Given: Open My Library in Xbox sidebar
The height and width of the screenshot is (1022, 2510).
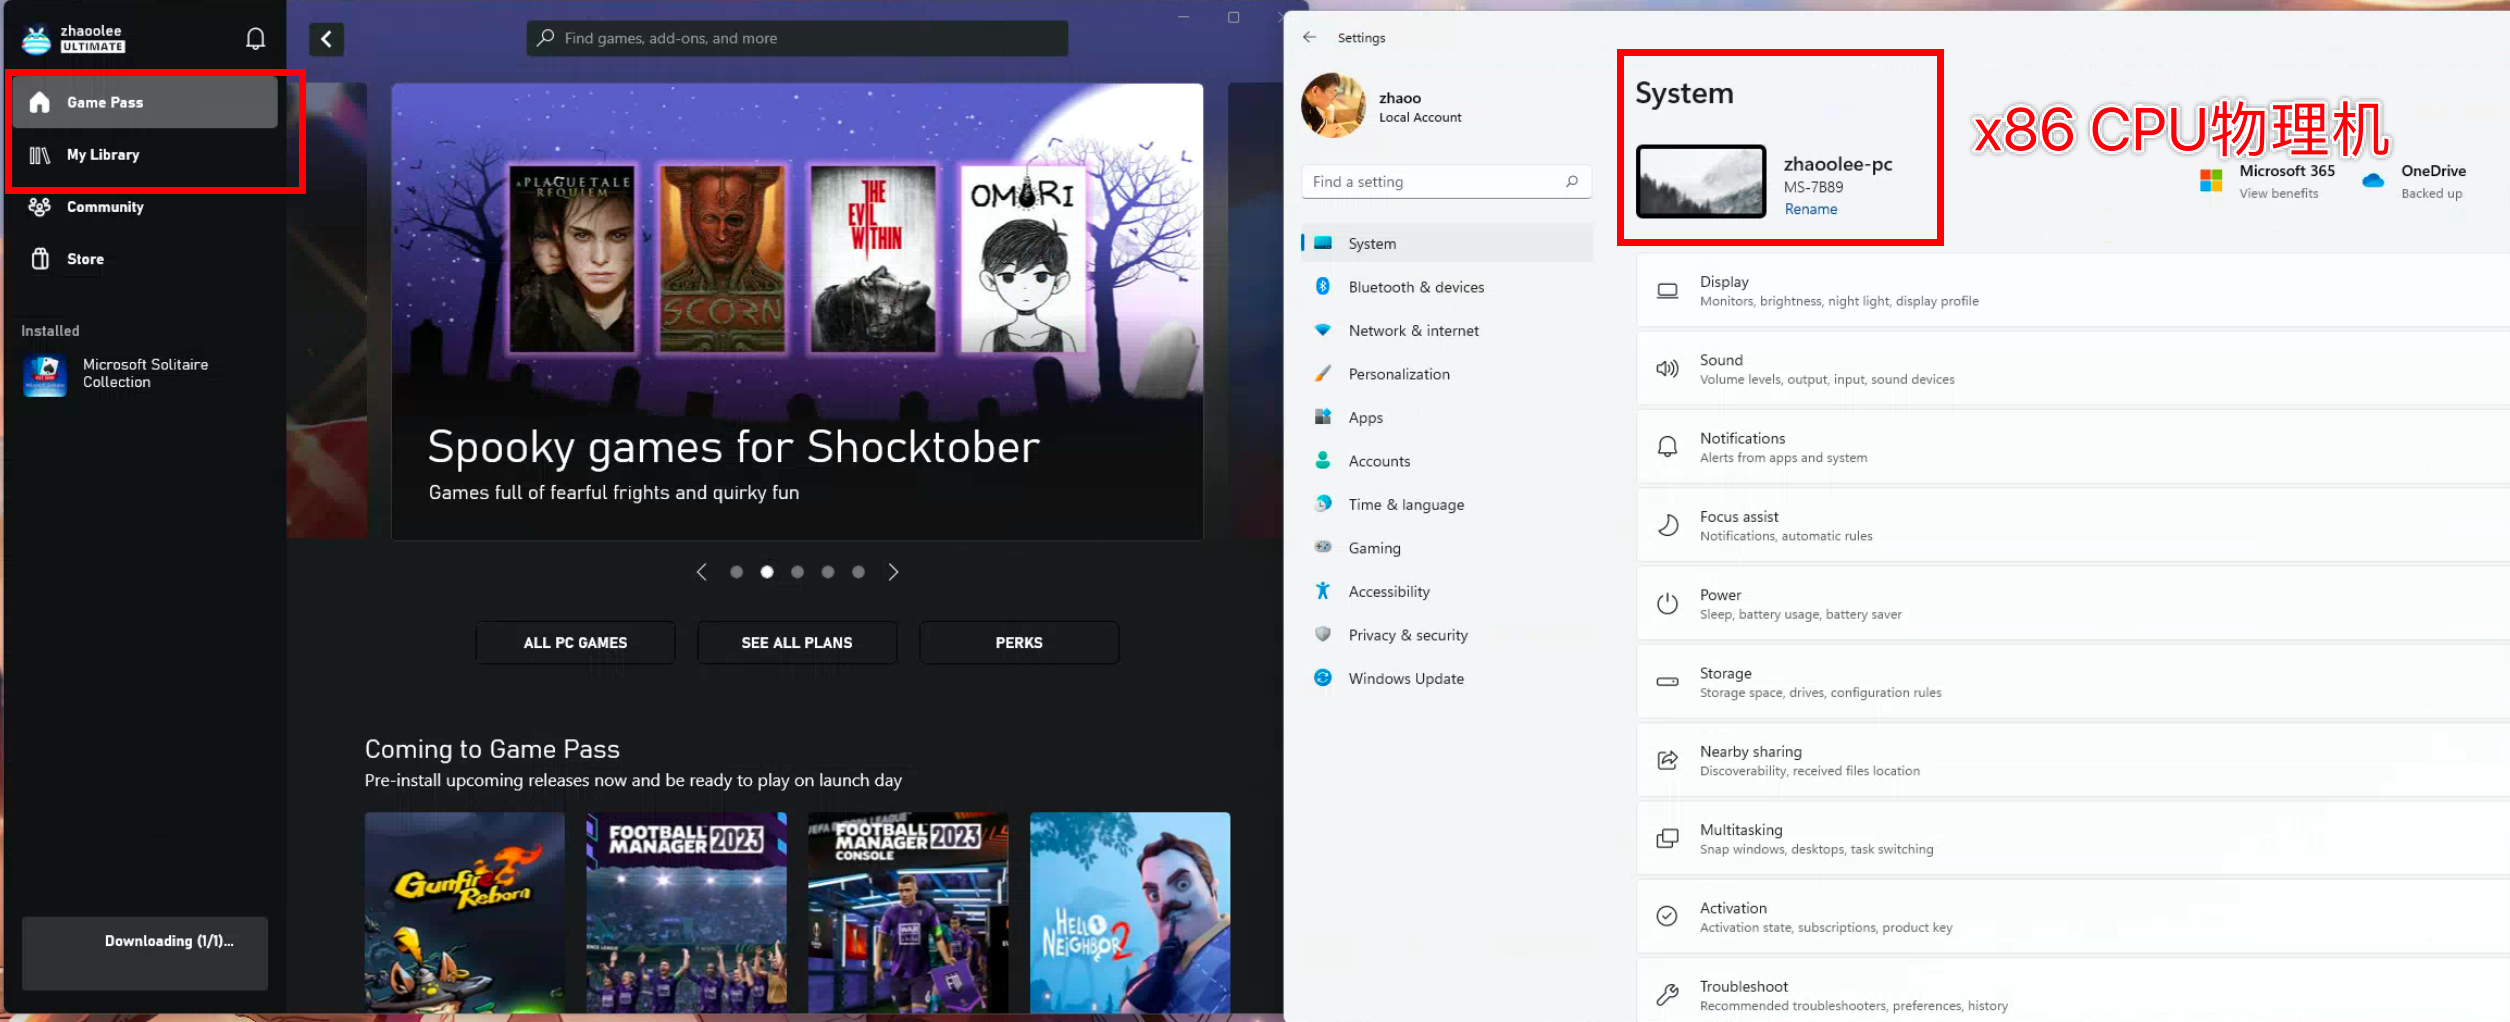Looking at the screenshot, I should coord(146,155).
